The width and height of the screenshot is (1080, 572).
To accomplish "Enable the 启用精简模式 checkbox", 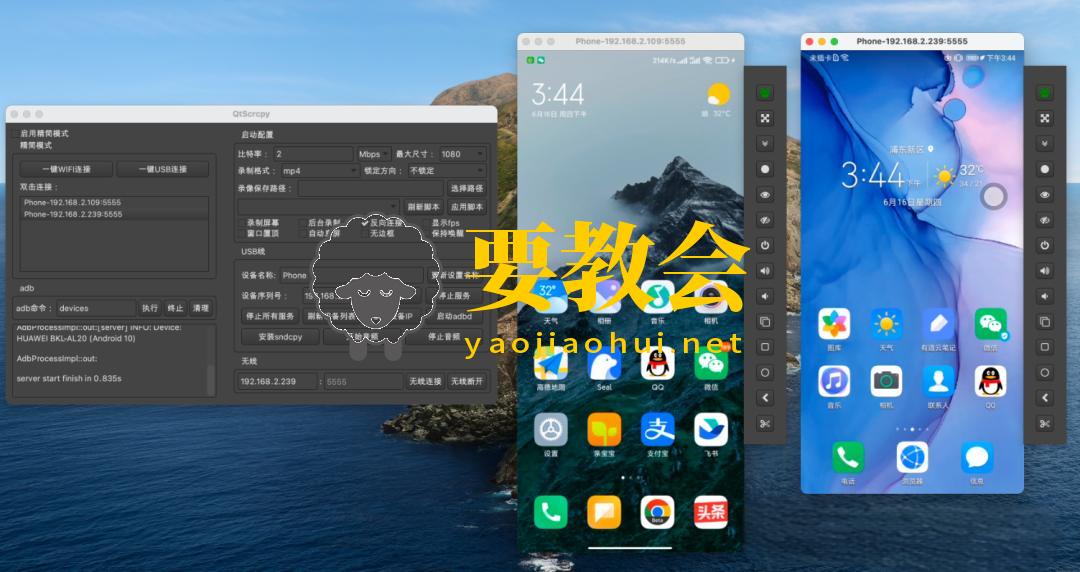I will pos(15,134).
